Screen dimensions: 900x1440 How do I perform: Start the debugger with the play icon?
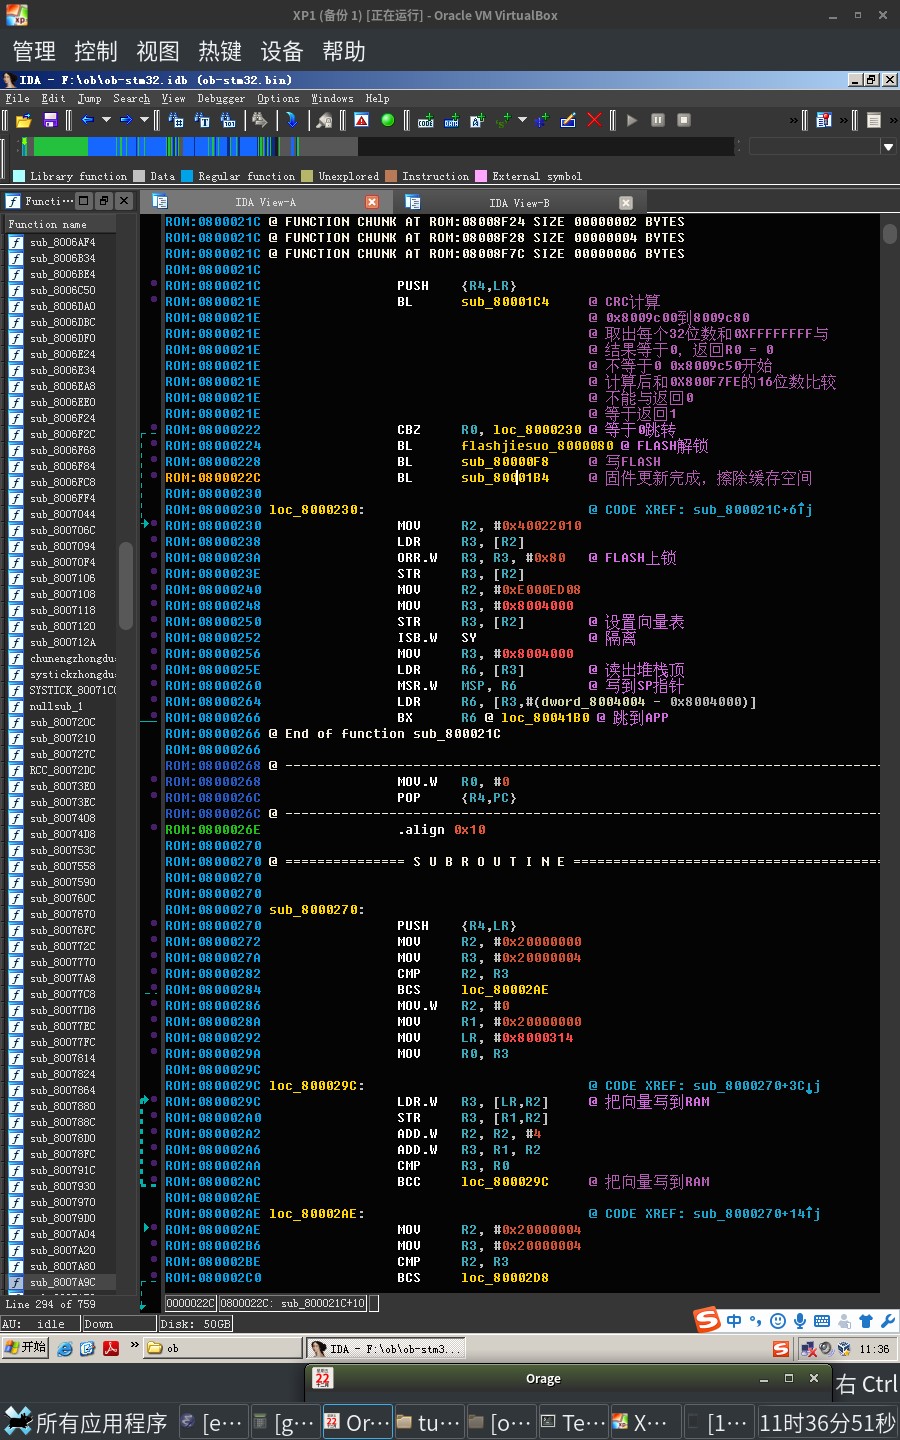tap(632, 121)
